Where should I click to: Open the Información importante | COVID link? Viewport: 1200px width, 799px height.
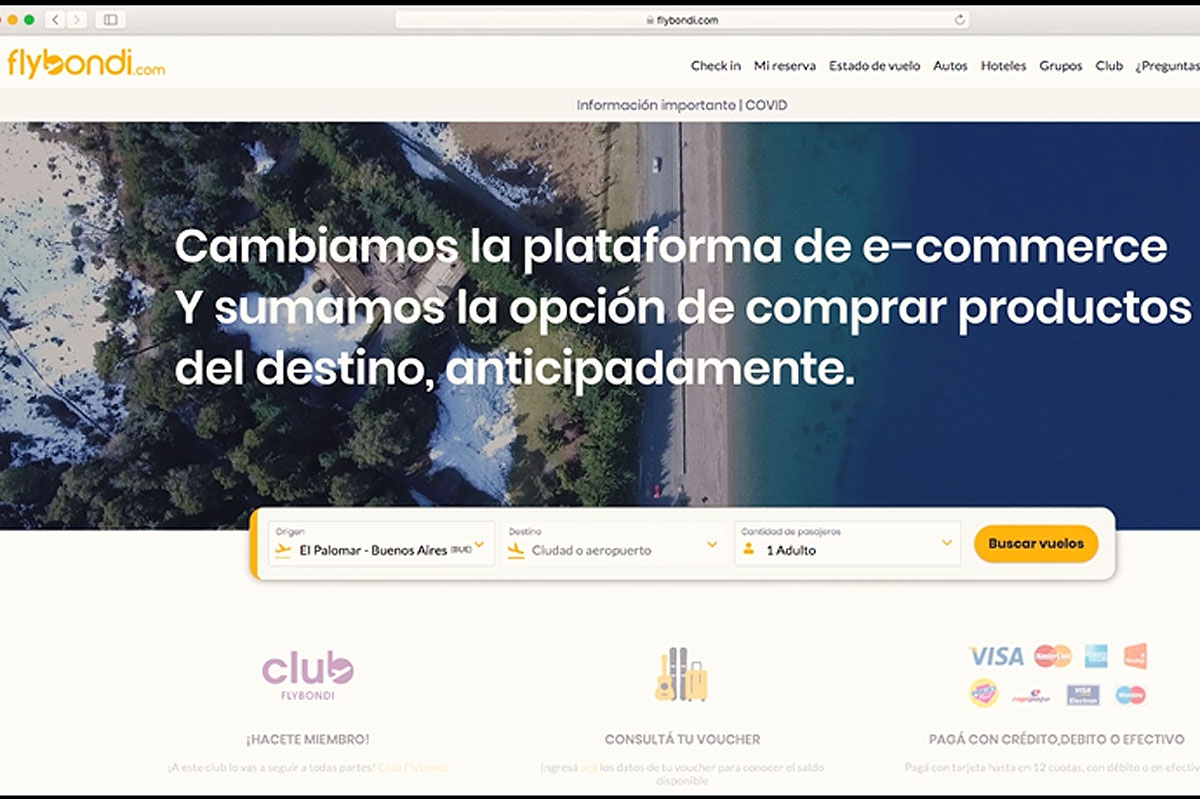pos(681,105)
